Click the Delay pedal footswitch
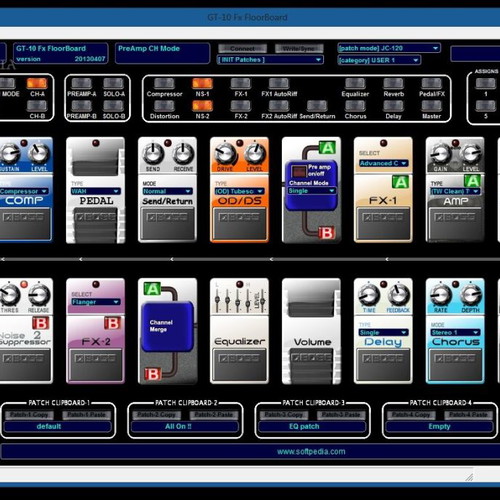Image resolution: width=500 pixels, height=500 pixels. click(383, 365)
